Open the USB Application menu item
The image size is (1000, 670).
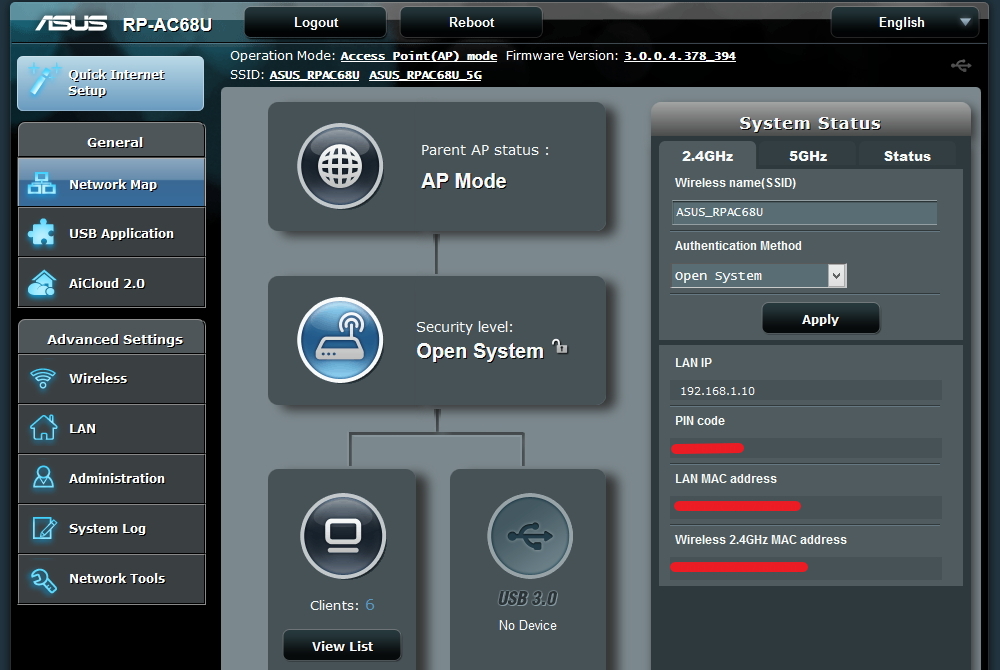pyautogui.click(x=112, y=233)
